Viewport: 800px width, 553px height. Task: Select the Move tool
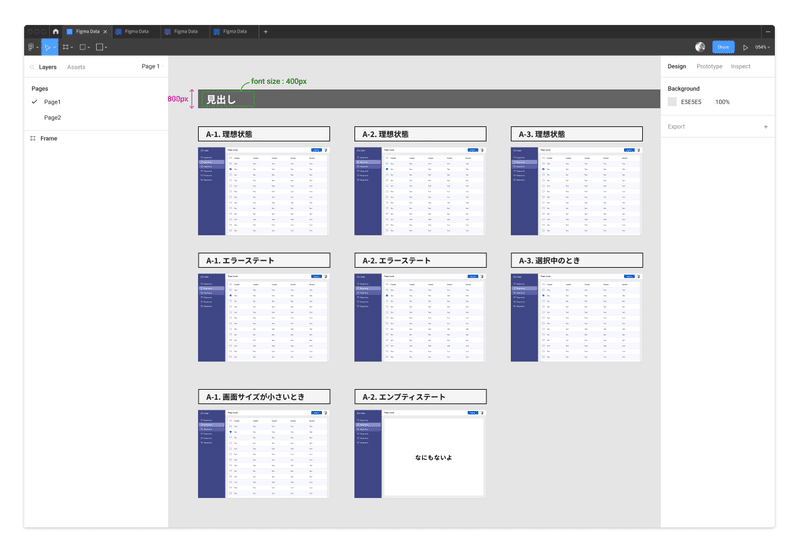tap(47, 47)
